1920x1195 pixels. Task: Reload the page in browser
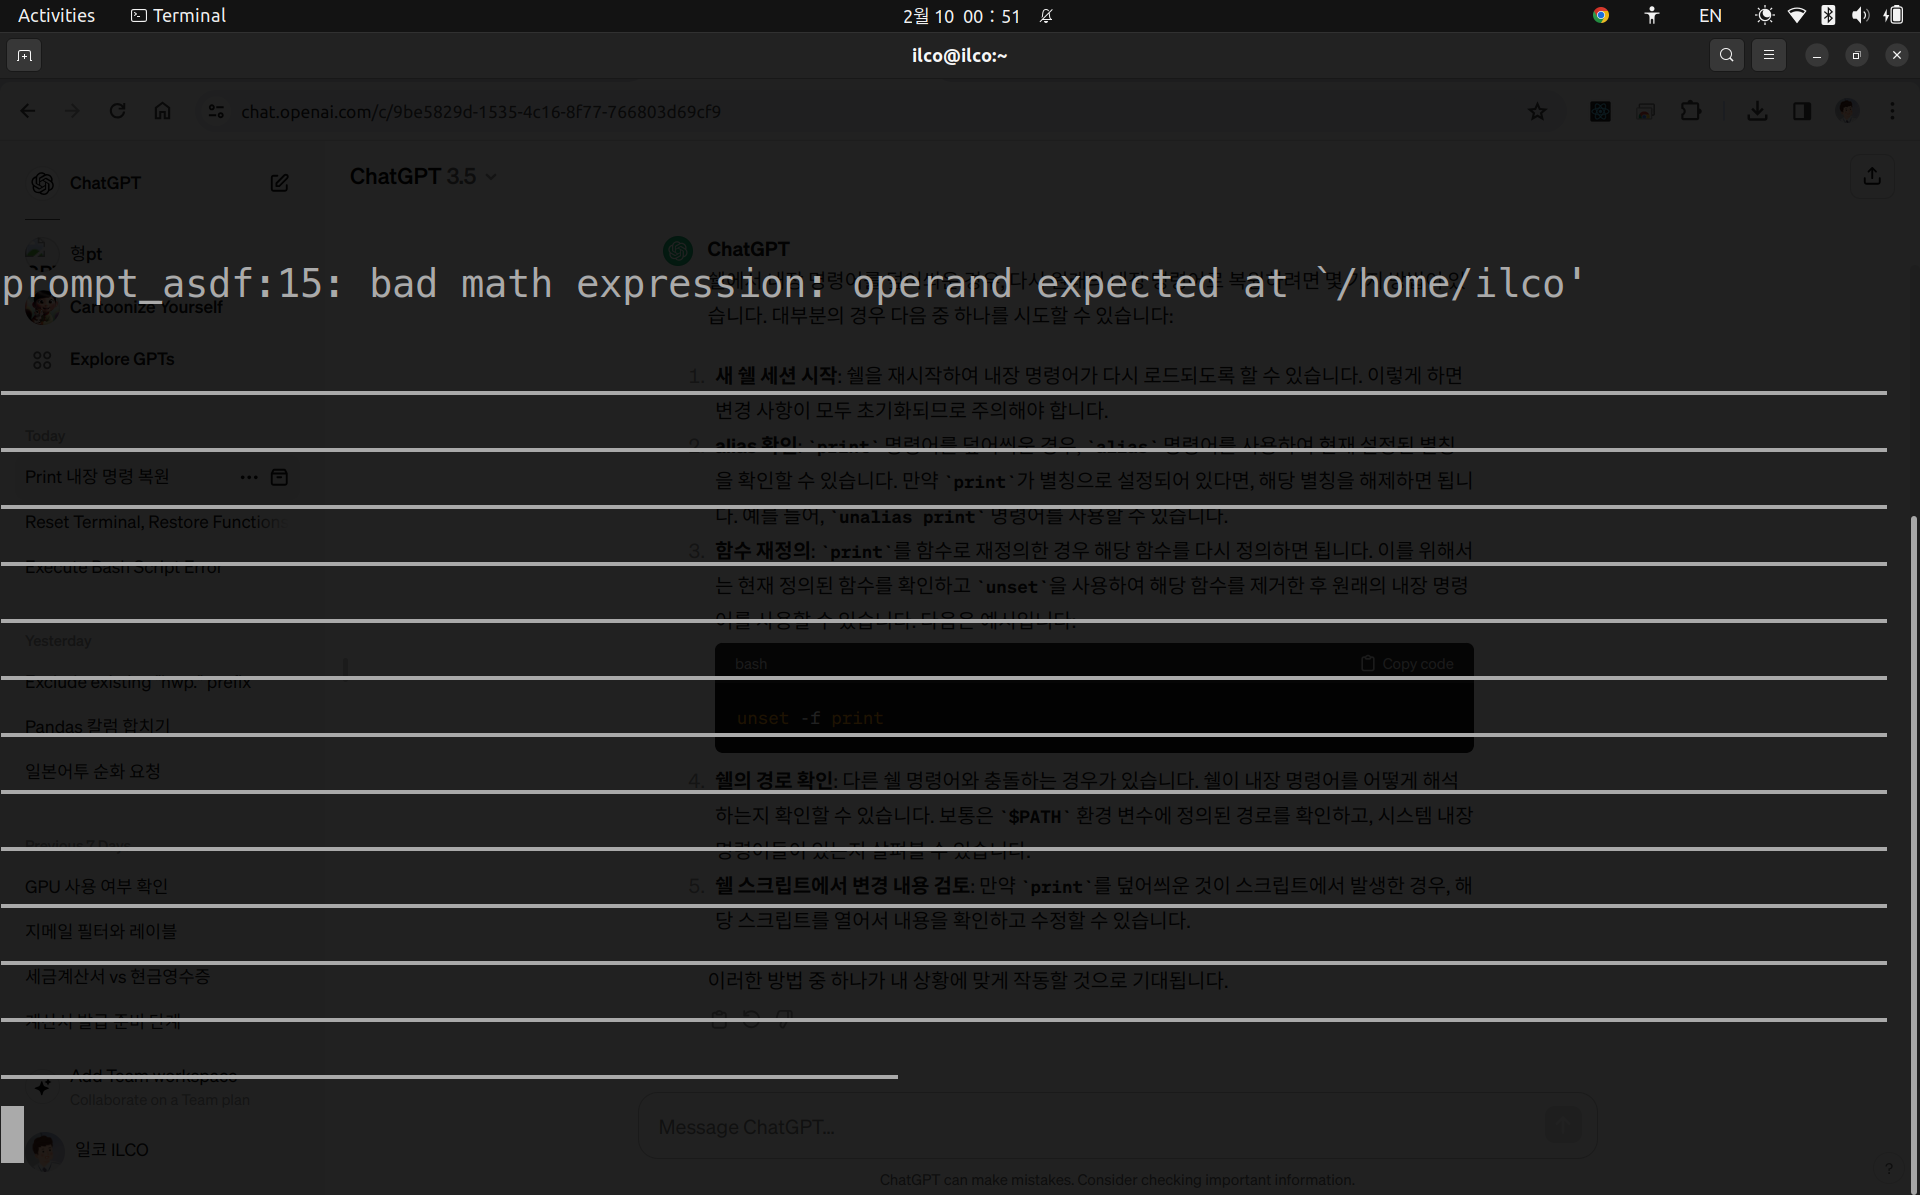(x=118, y=111)
